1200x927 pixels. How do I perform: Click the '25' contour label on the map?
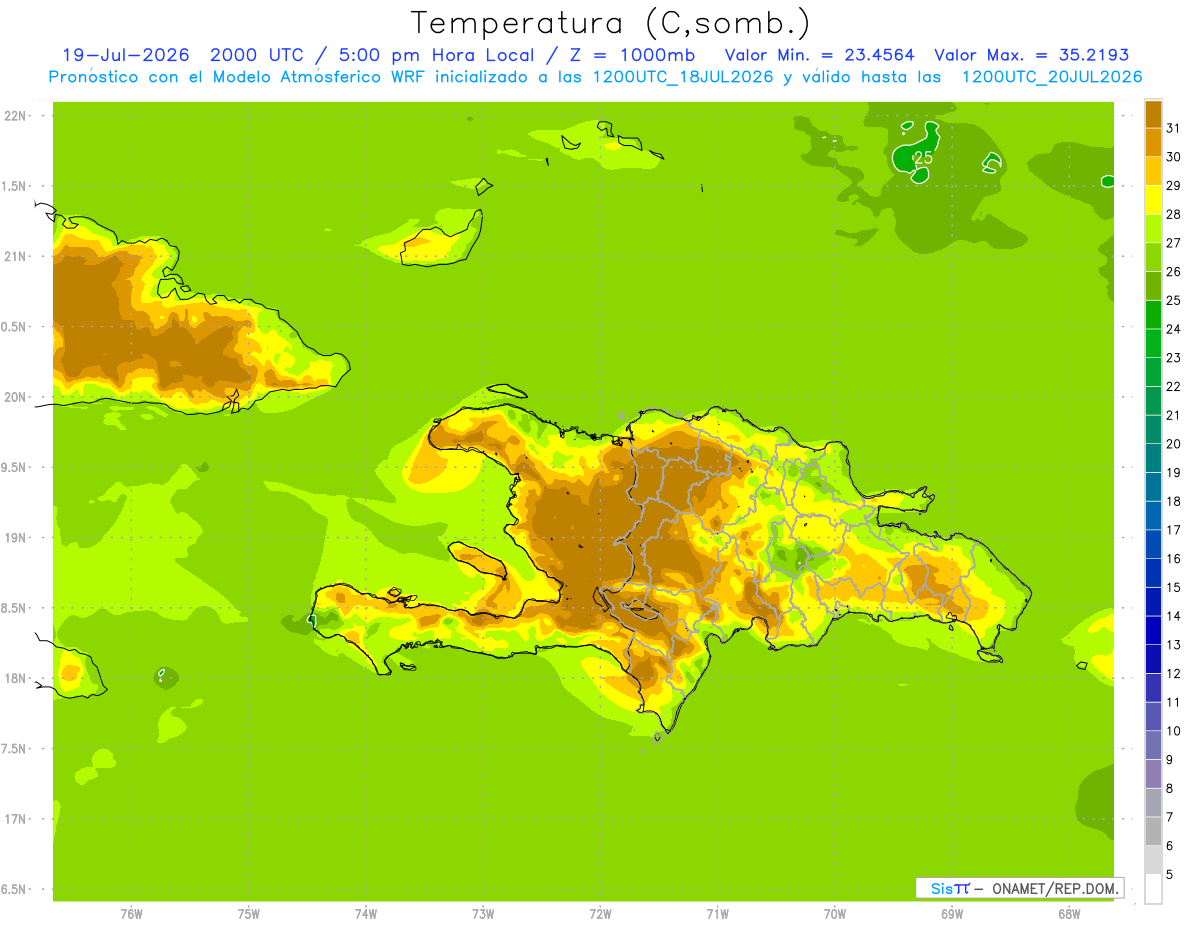924,158
